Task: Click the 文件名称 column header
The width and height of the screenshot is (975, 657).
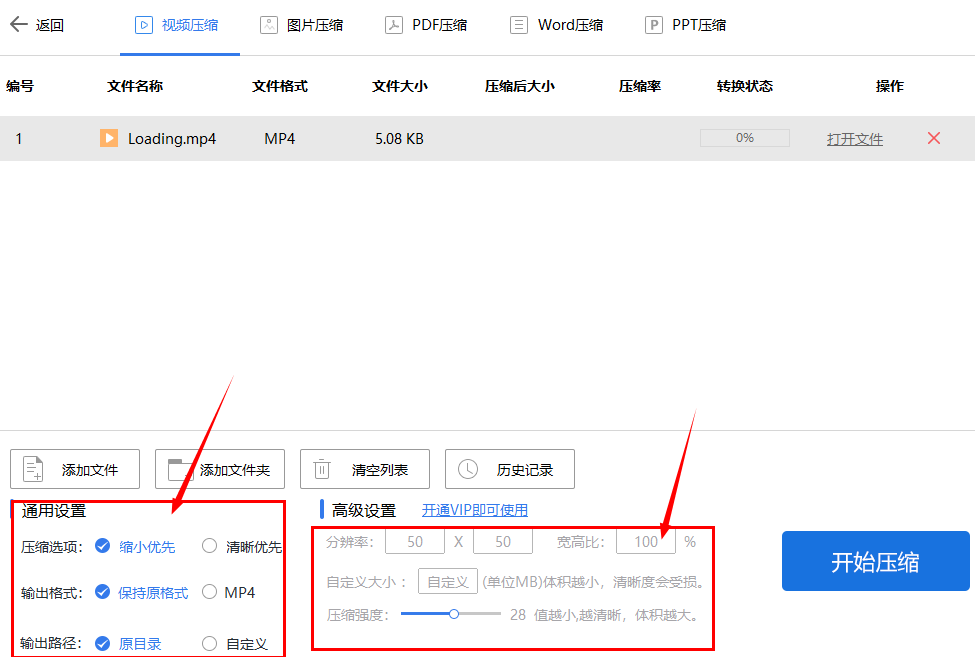Action: coord(135,86)
